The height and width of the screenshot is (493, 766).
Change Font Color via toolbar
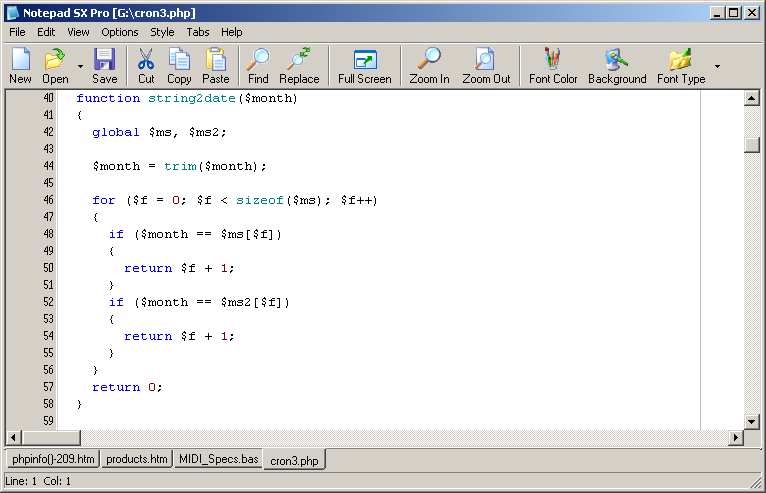click(553, 66)
